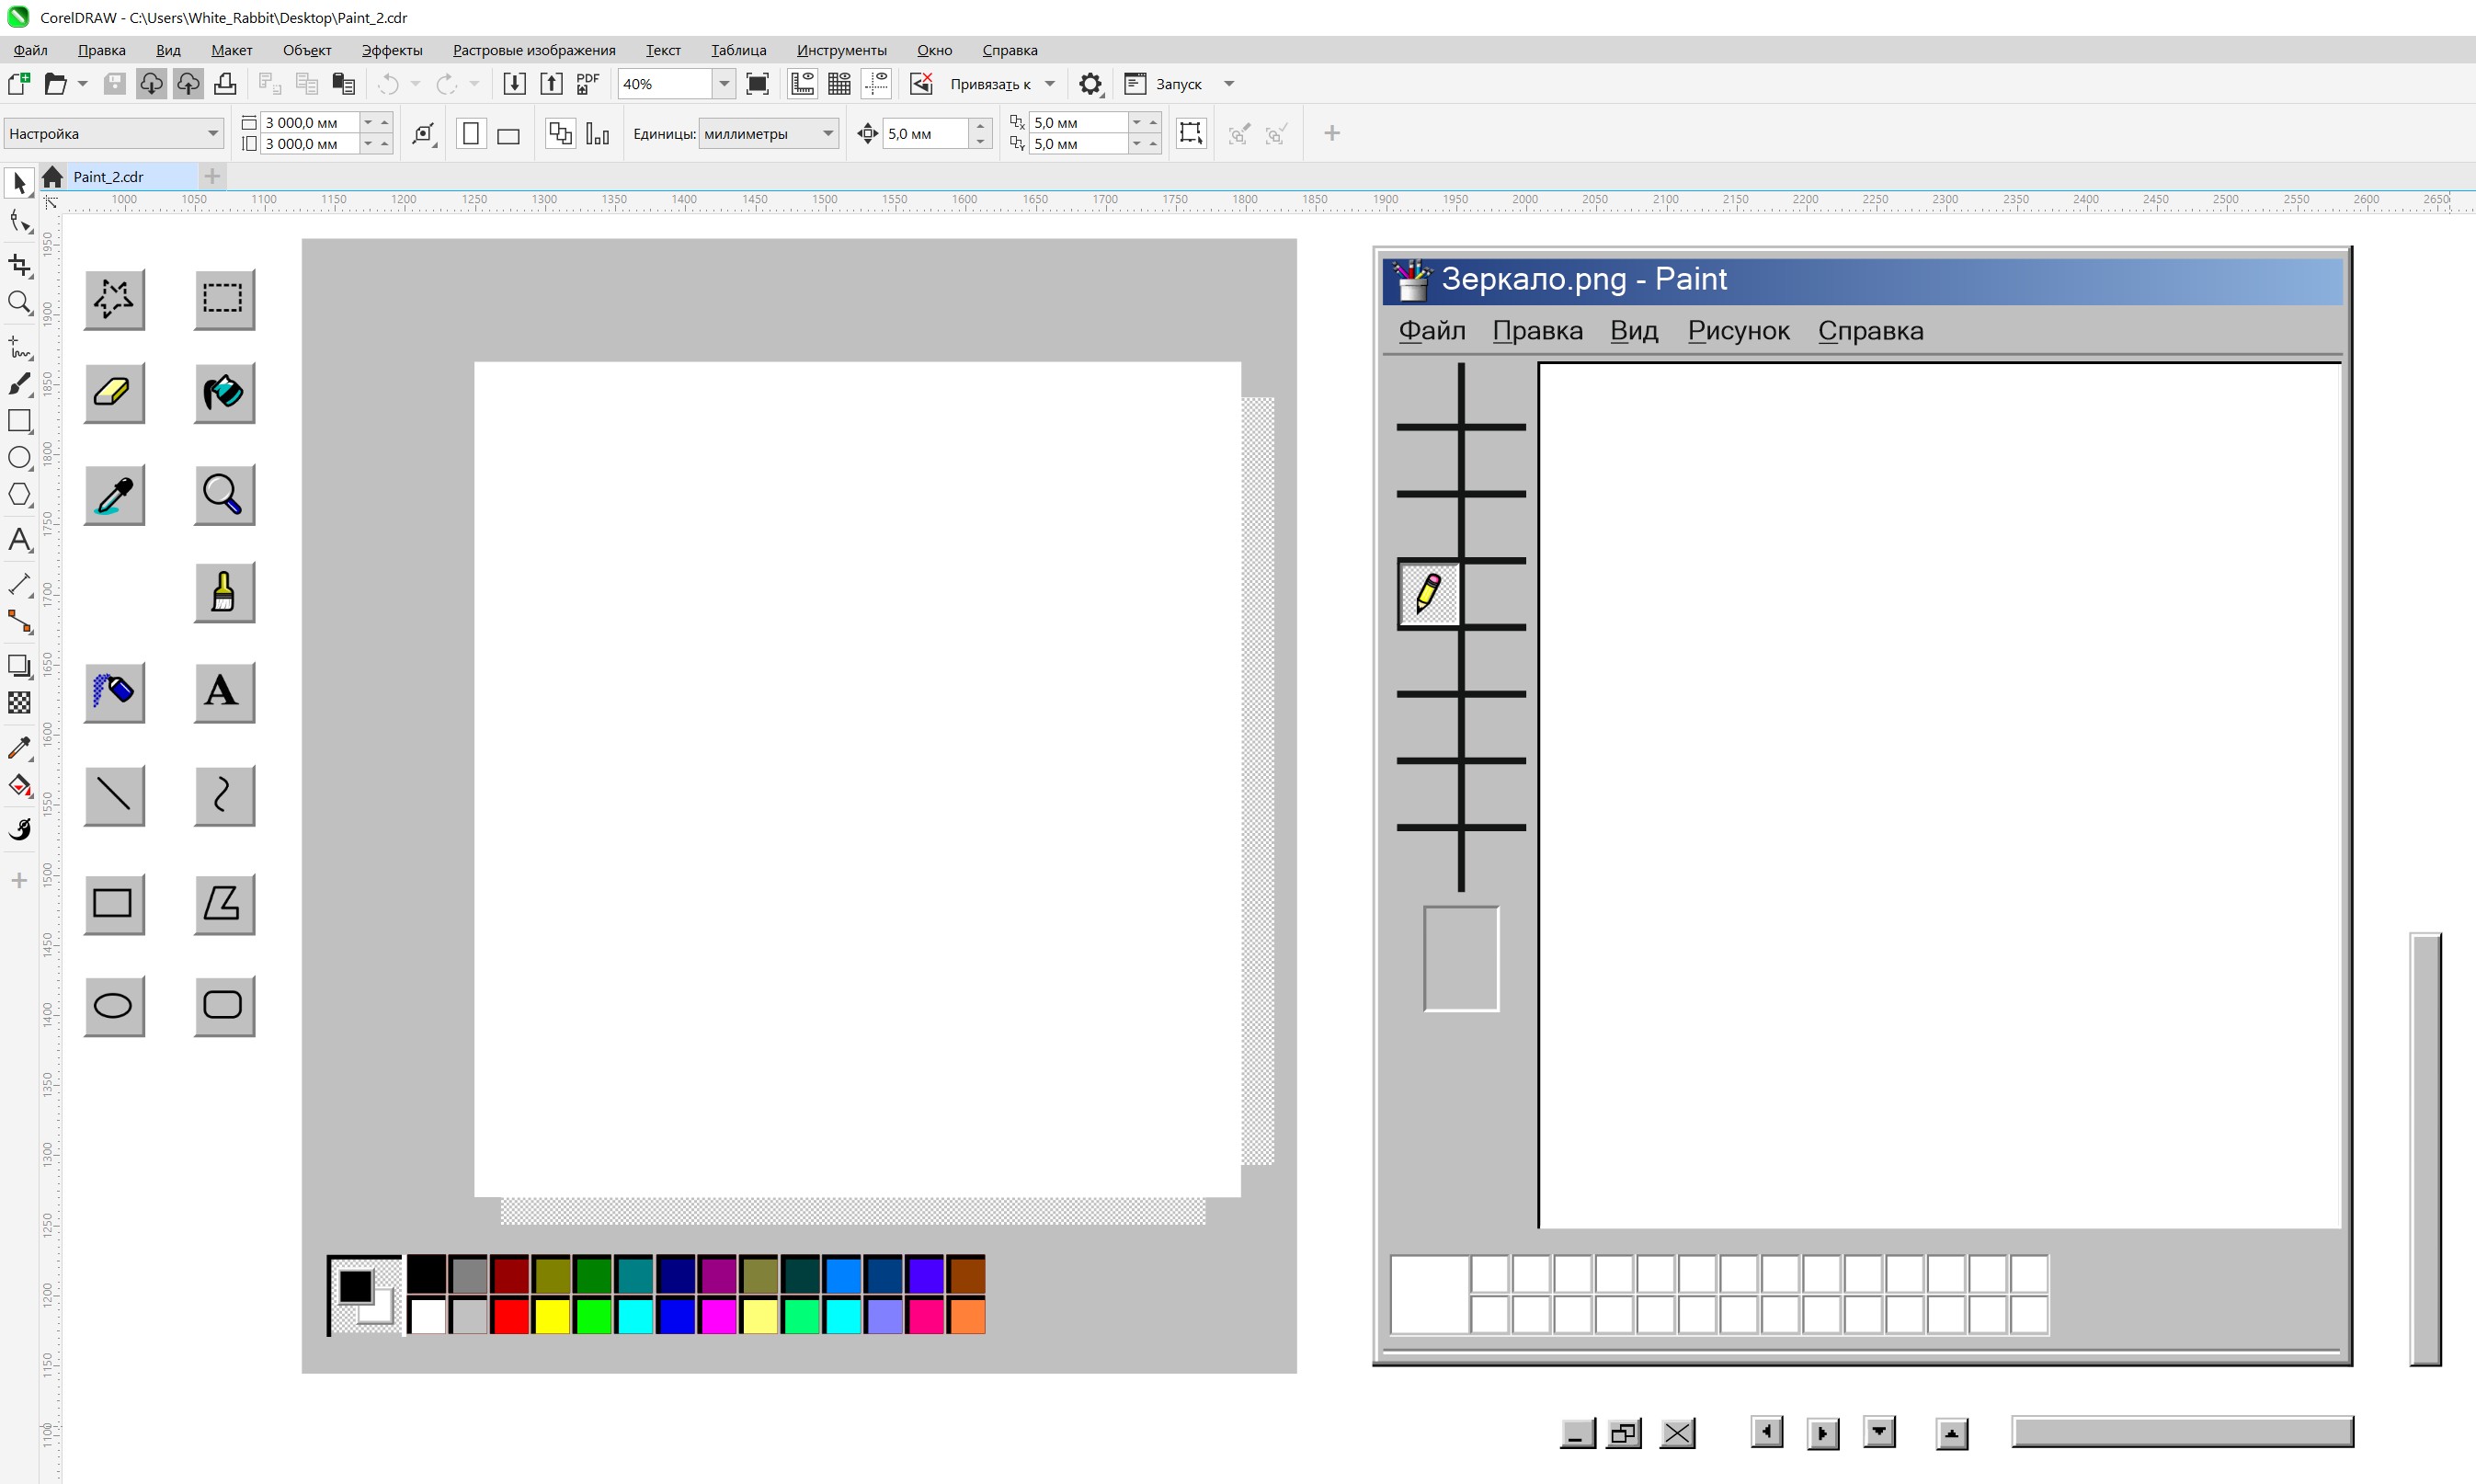
Task: Select the Ellipse tool in toolbox
Action: tap(19, 458)
